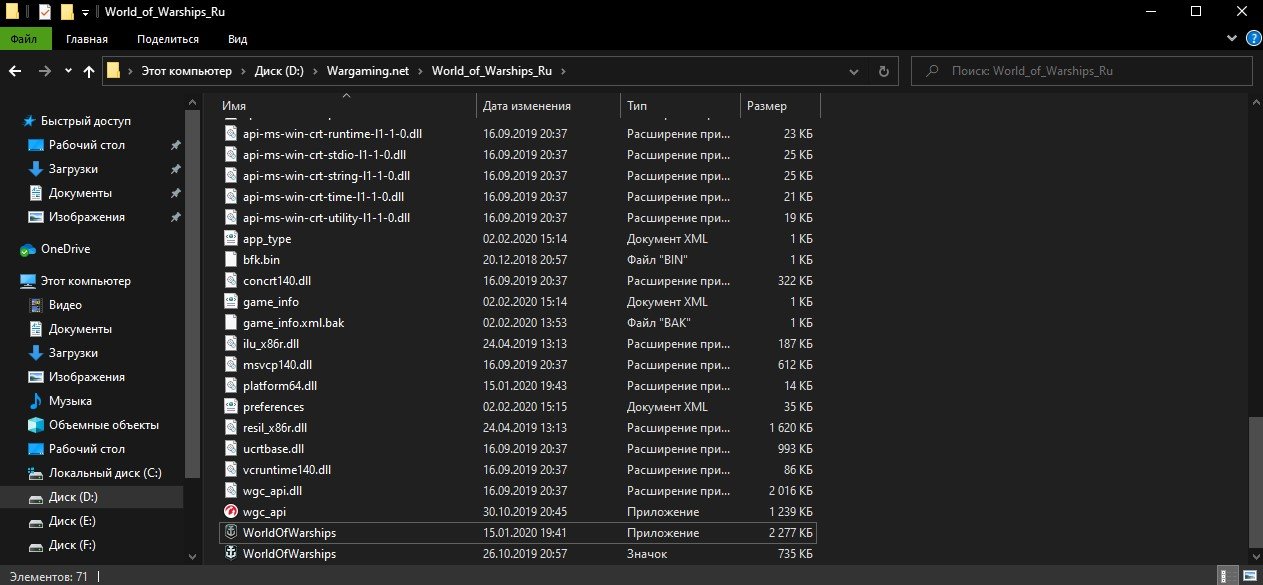The height and width of the screenshot is (585, 1263).
Task: Click the preferences XML file icon
Action: [230, 407]
